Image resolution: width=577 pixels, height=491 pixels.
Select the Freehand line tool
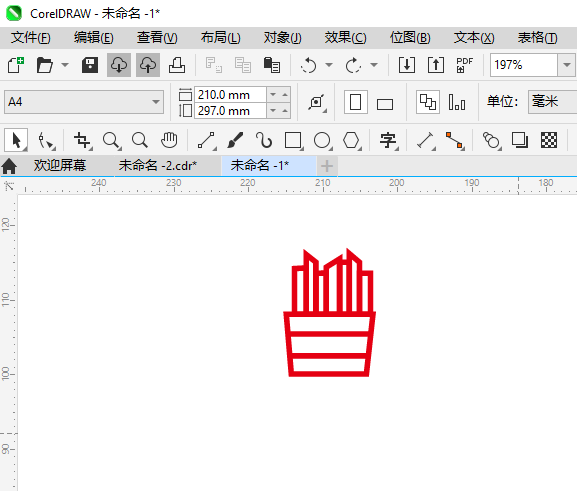(x=206, y=141)
